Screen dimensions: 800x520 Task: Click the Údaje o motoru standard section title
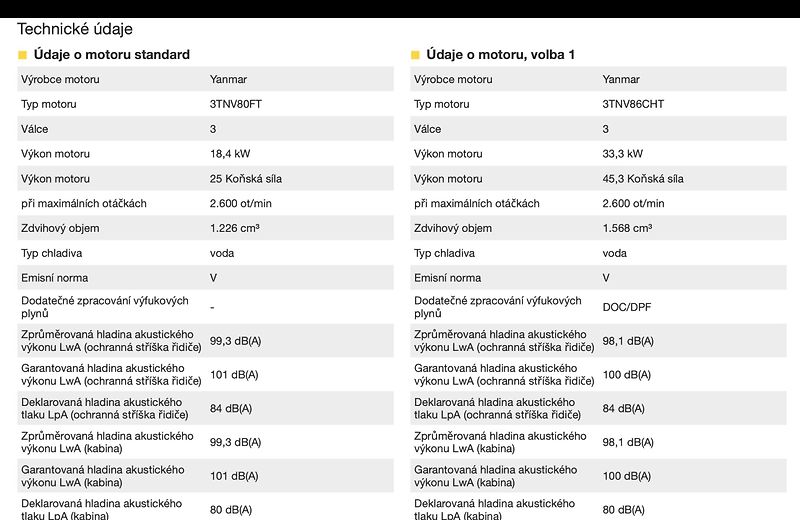(112, 55)
